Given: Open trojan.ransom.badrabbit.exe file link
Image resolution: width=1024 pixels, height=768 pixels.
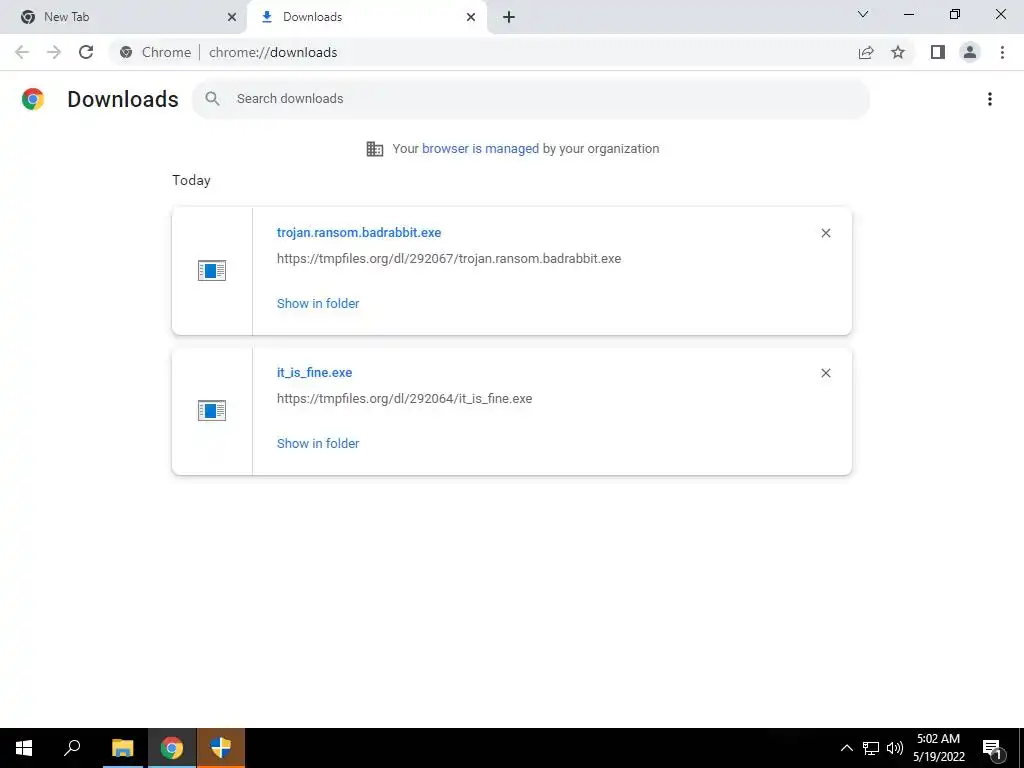Looking at the screenshot, I should [359, 232].
